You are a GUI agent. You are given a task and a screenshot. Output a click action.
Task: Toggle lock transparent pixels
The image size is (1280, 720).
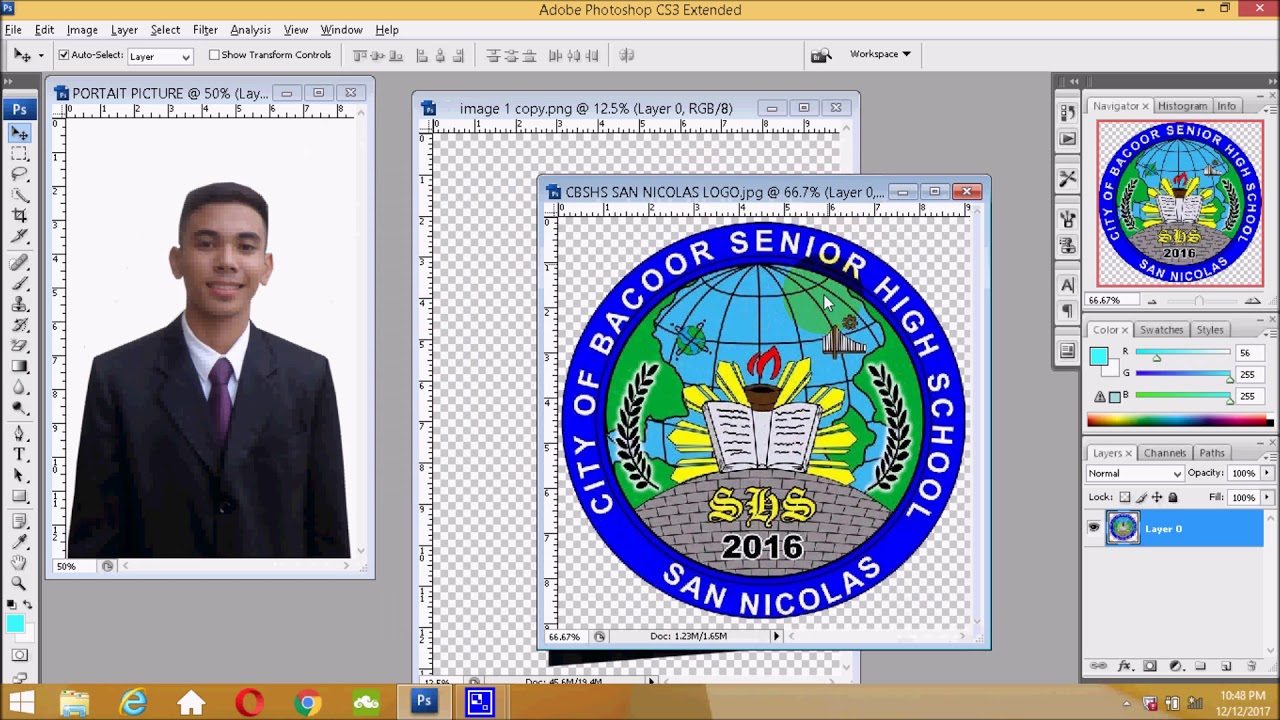click(x=1125, y=497)
